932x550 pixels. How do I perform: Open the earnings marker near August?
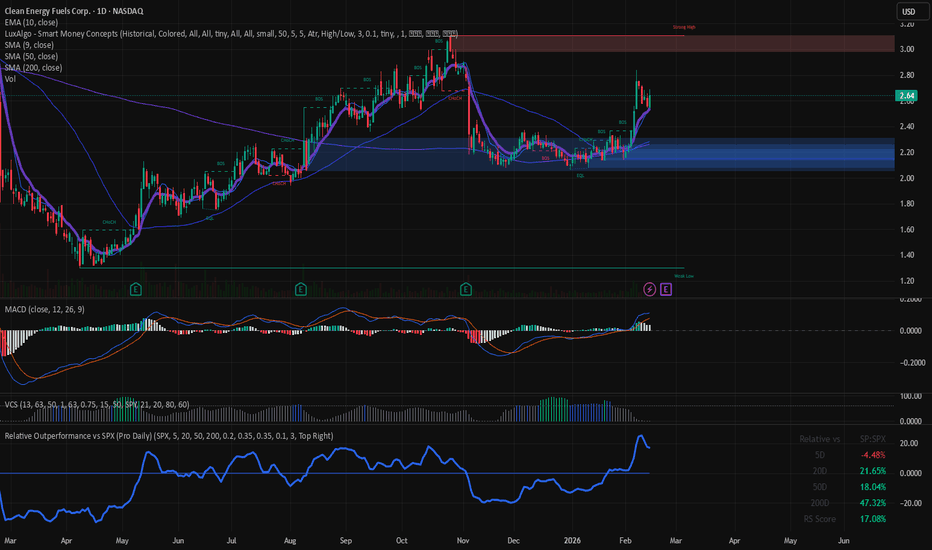pos(301,290)
